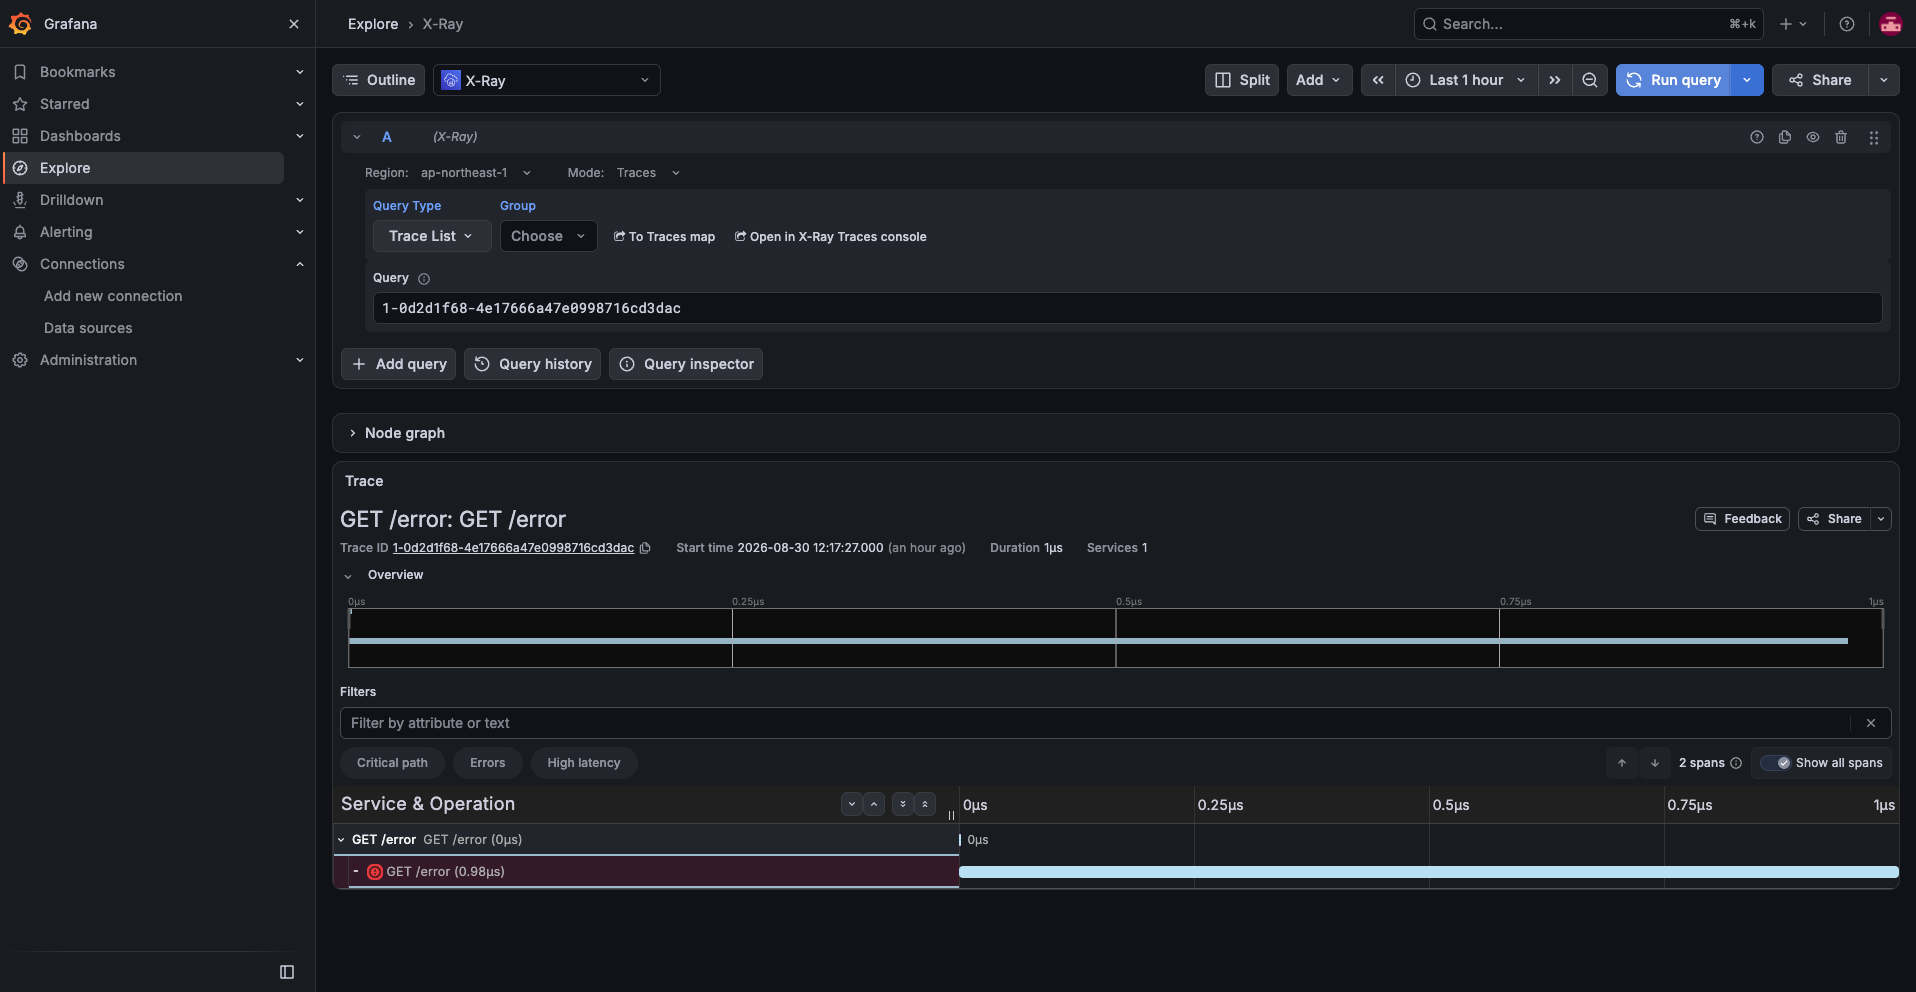Grab the query A drag handle
The width and height of the screenshot is (1916, 992).
(x=1874, y=137)
